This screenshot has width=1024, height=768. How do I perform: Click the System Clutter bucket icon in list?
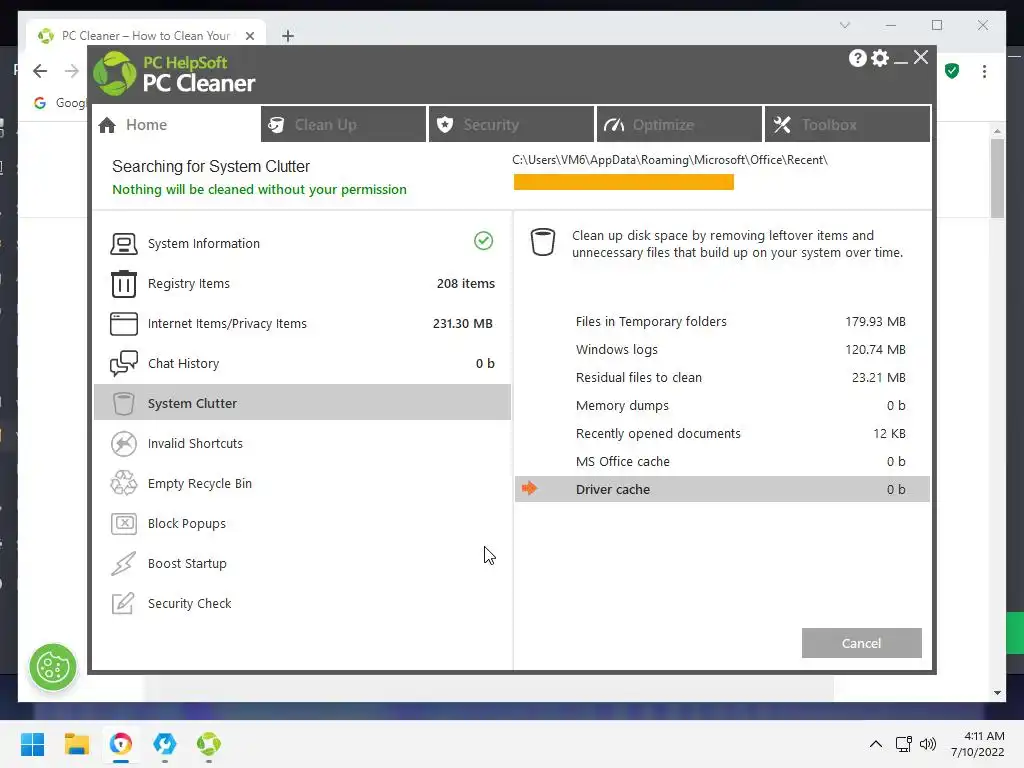[x=123, y=404]
